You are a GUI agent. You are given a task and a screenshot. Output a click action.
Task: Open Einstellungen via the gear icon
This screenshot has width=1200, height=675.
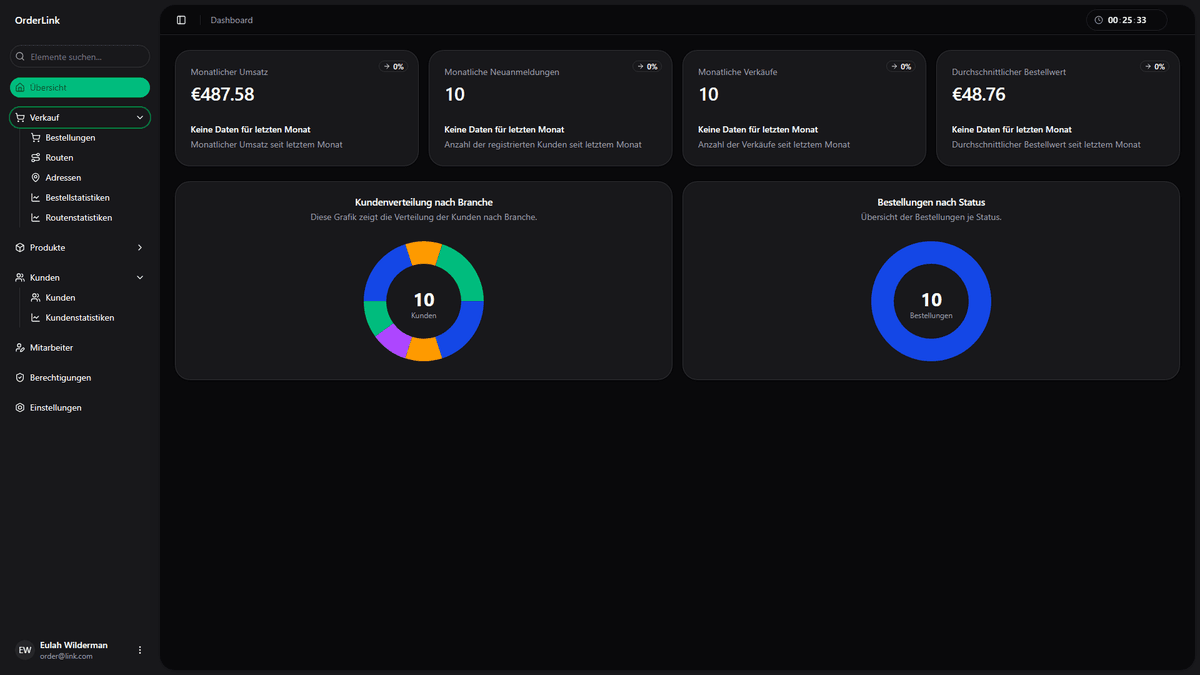[x=19, y=407]
